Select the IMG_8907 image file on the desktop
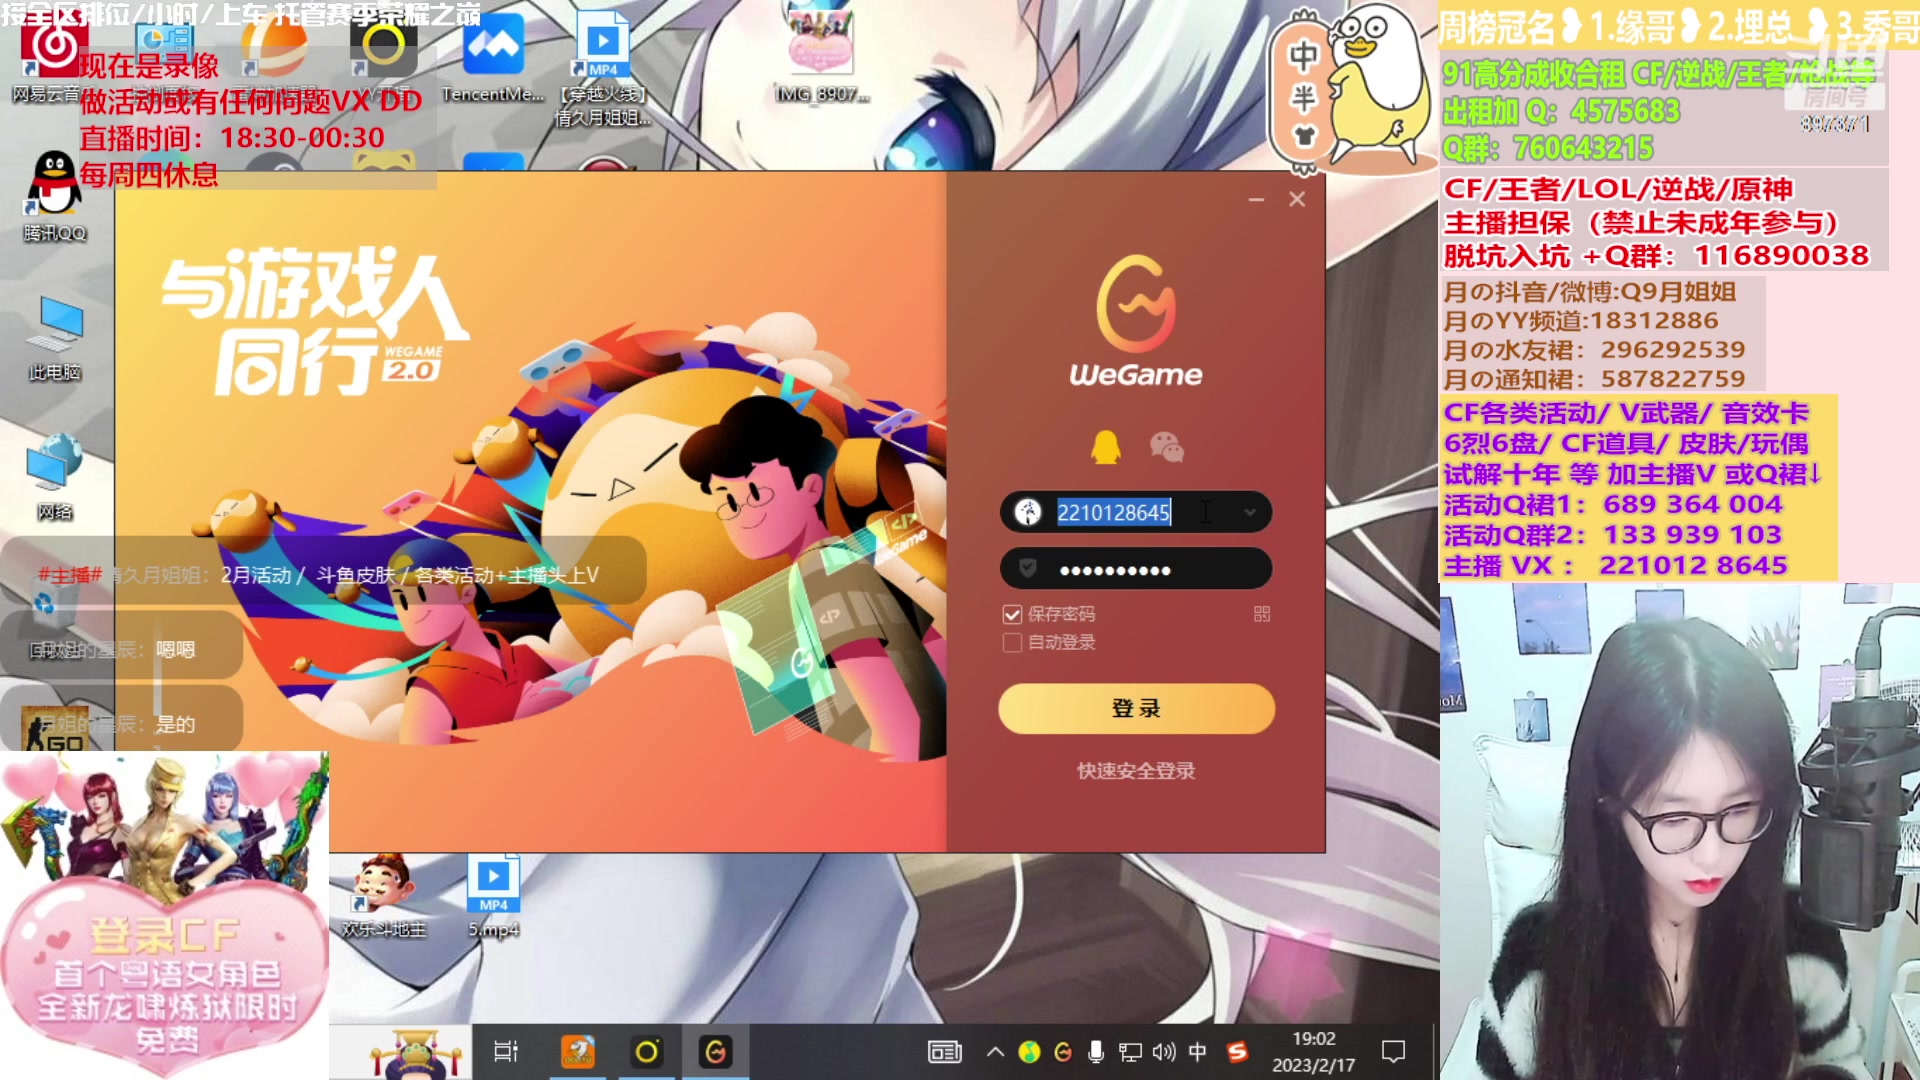This screenshot has width=1920, height=1080. (820, 55)
